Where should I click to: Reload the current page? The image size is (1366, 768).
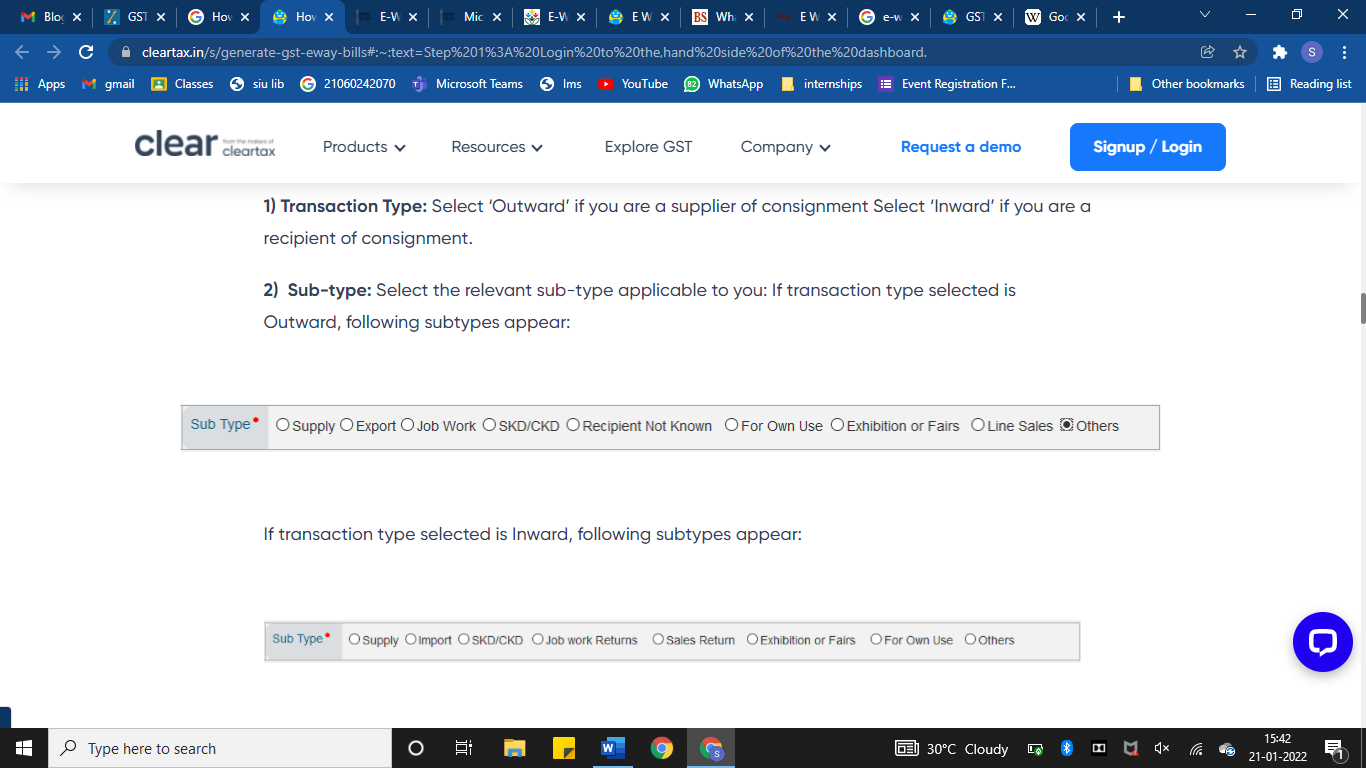pyautogui.click(x=86, y=52)
